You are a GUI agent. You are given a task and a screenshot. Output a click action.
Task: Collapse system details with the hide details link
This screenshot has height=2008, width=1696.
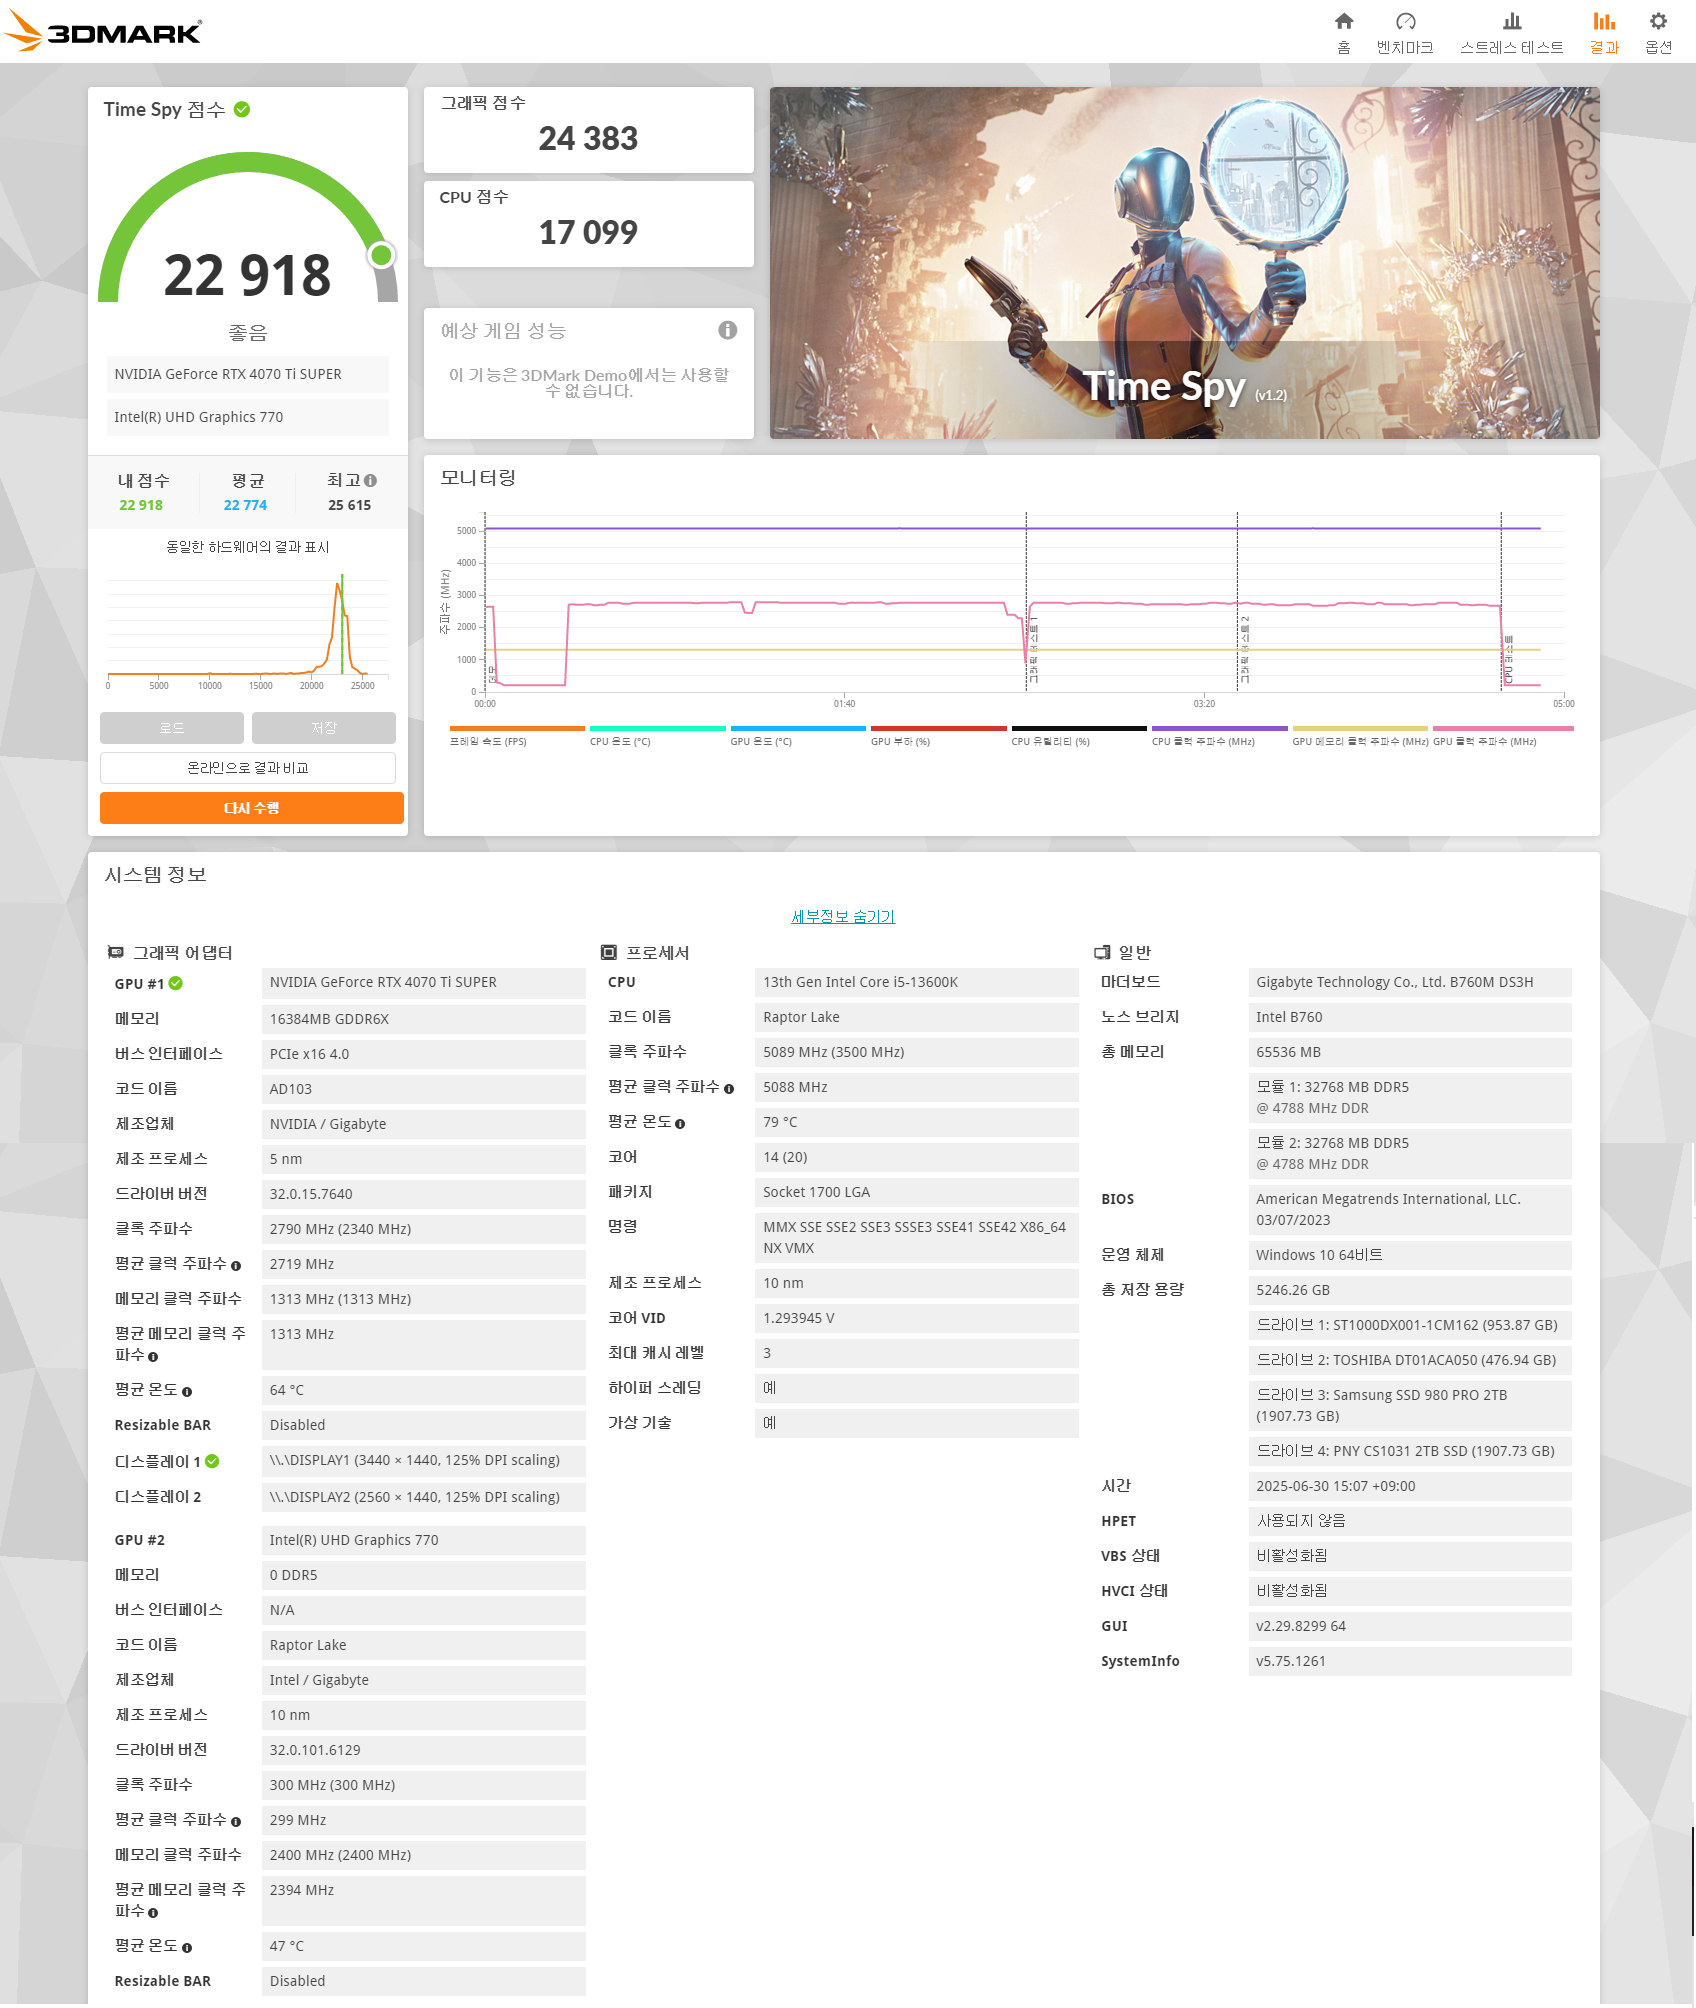pos(843,917)
